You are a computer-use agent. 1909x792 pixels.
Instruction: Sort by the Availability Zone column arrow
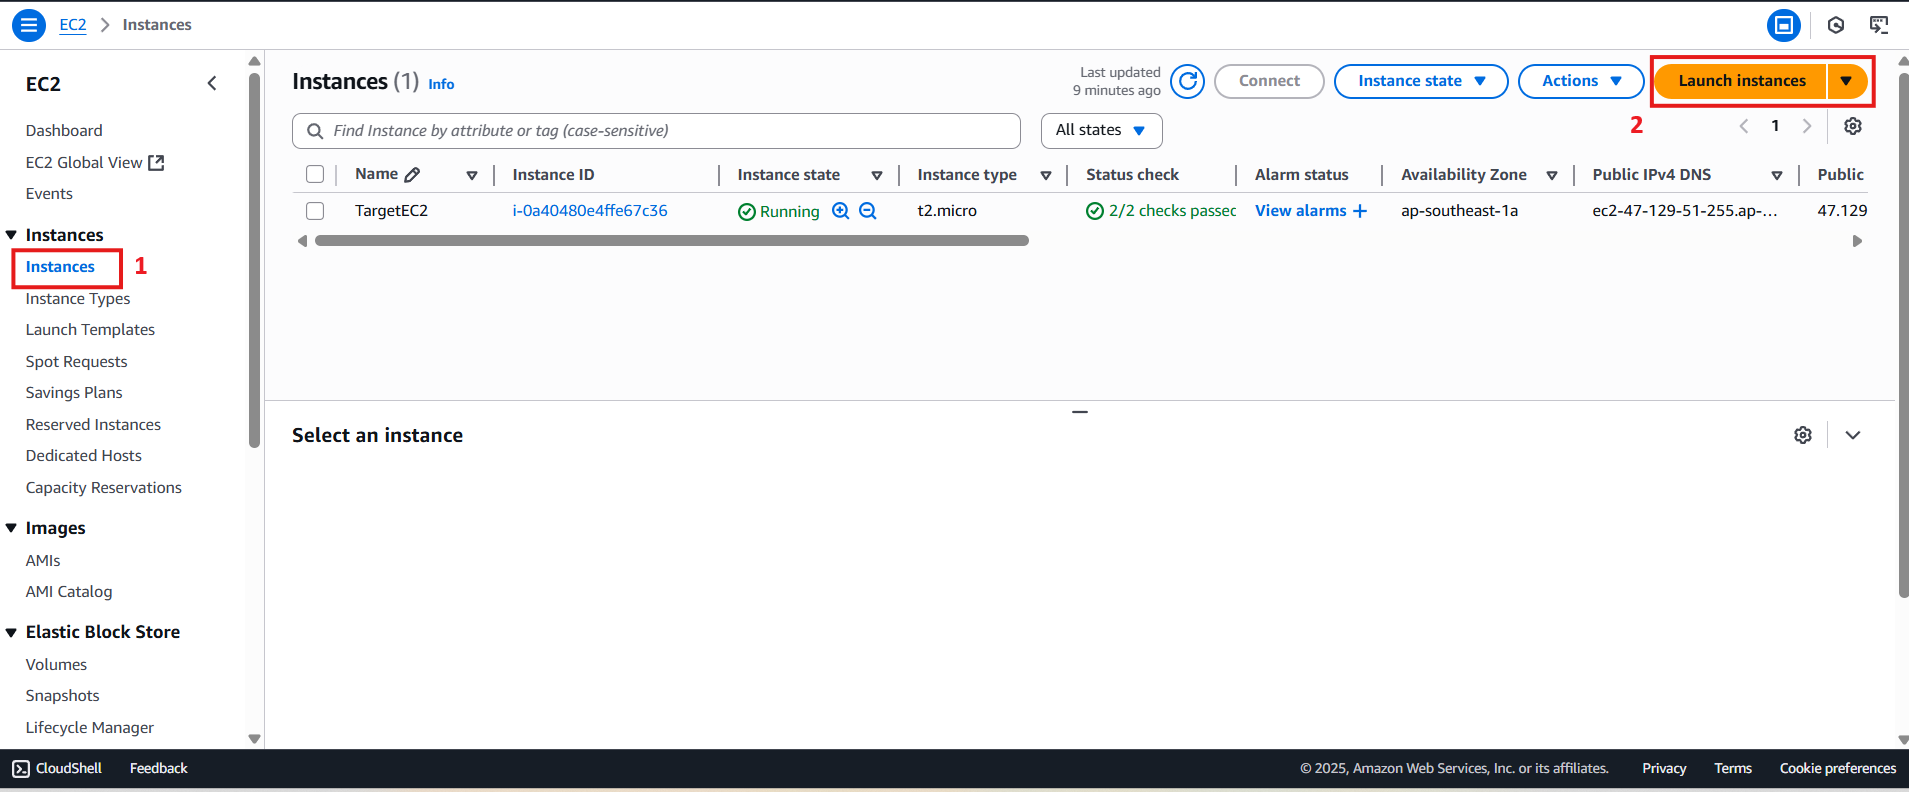pos(1552,176)
